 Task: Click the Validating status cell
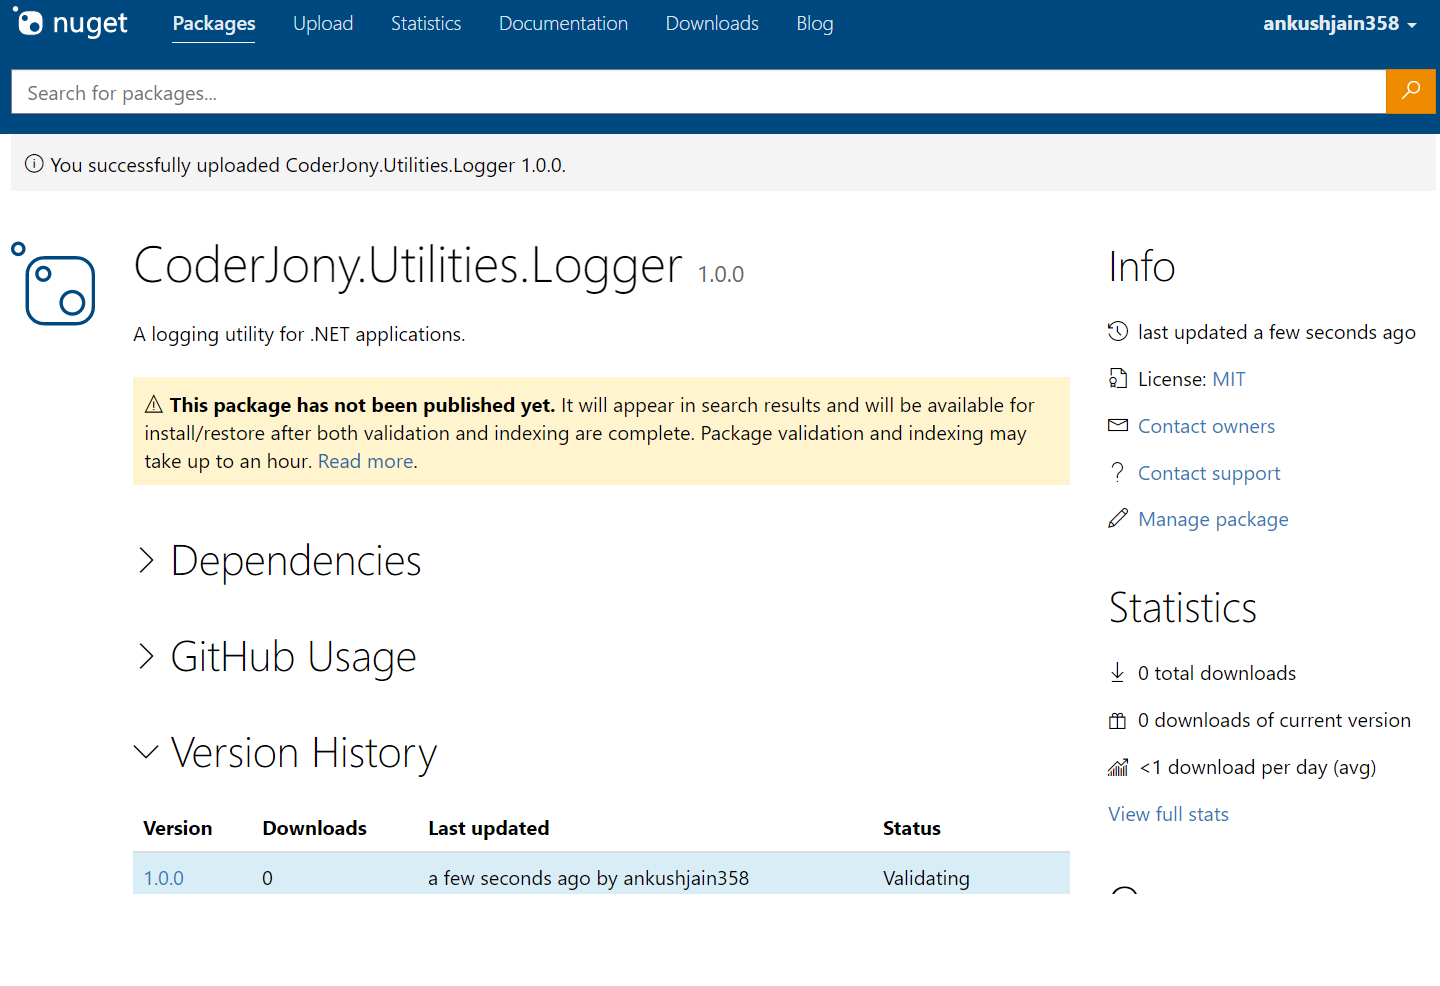[926, 878]
